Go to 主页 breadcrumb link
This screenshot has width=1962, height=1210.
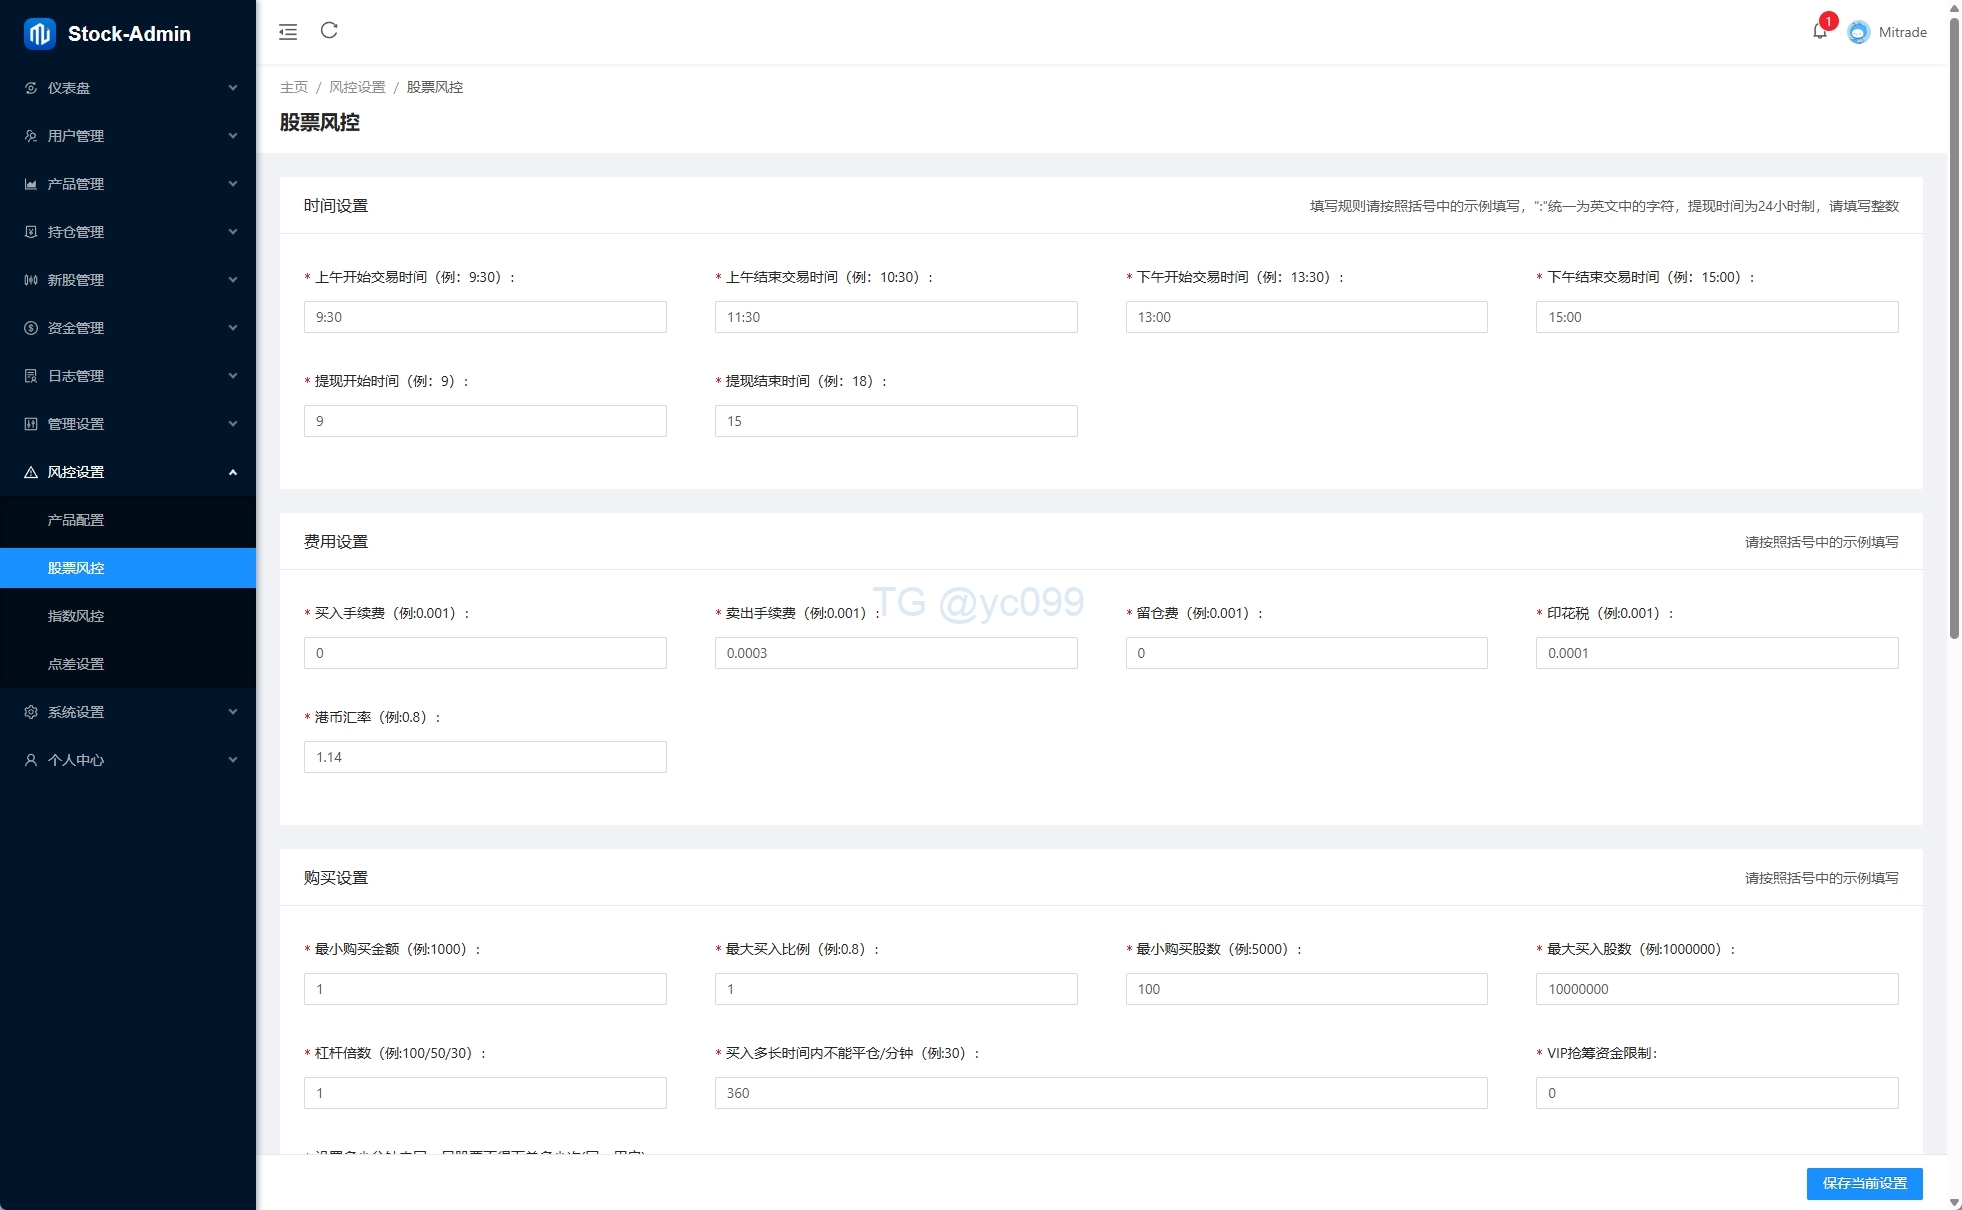coord(294,87)
